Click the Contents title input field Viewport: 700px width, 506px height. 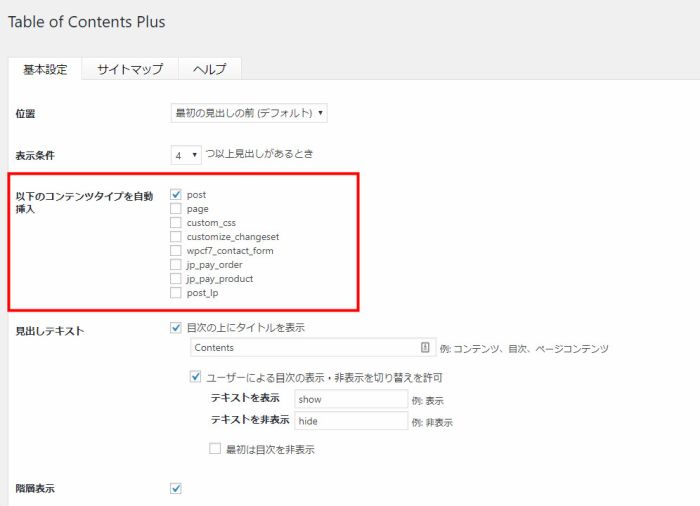click(313, 347)
